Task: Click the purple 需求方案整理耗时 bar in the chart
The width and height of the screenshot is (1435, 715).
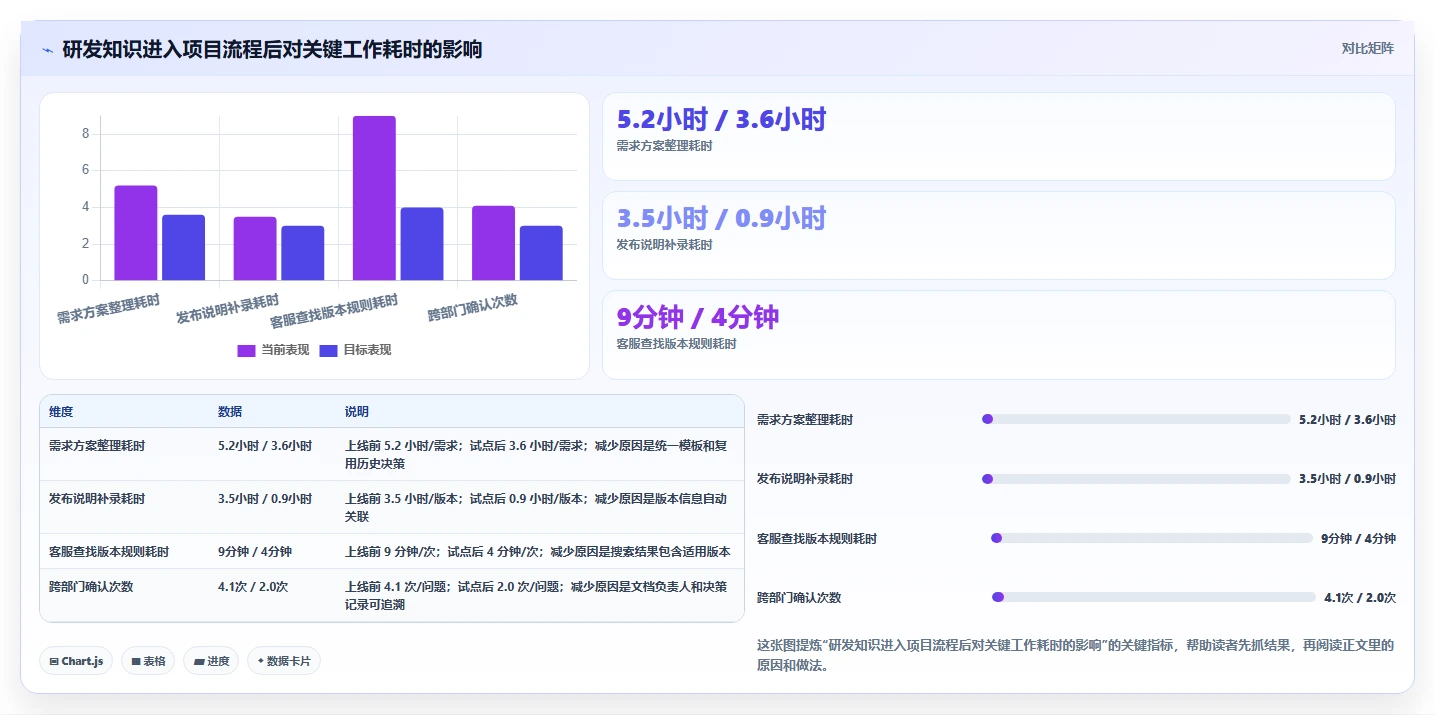Action: point(135,233)
